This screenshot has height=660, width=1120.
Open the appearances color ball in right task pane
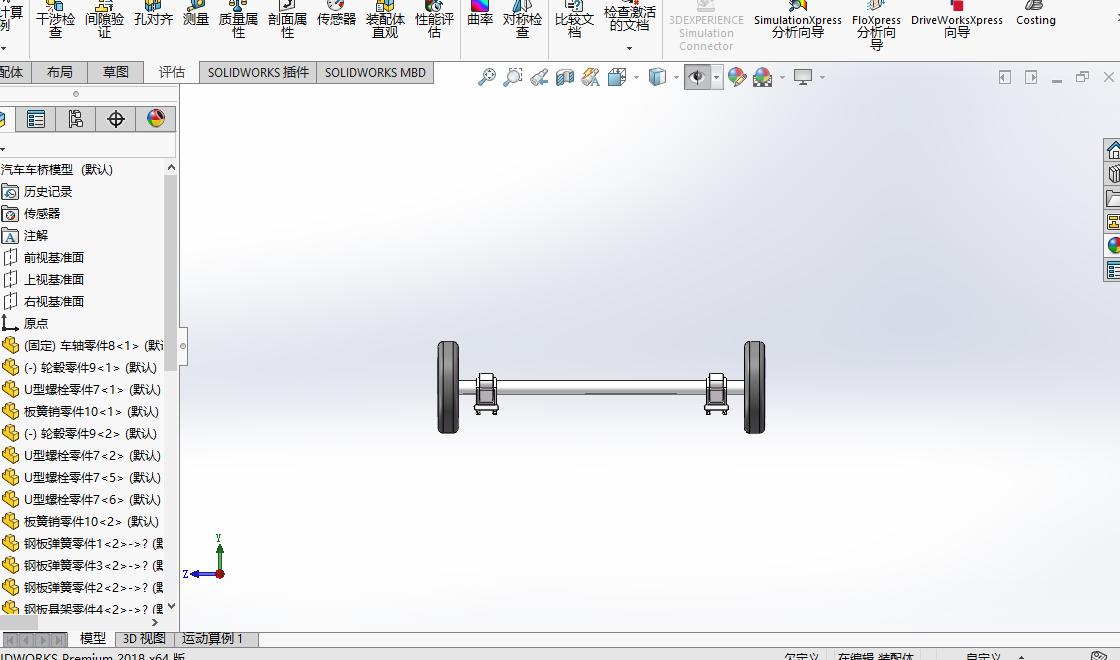coord(1113,245)
